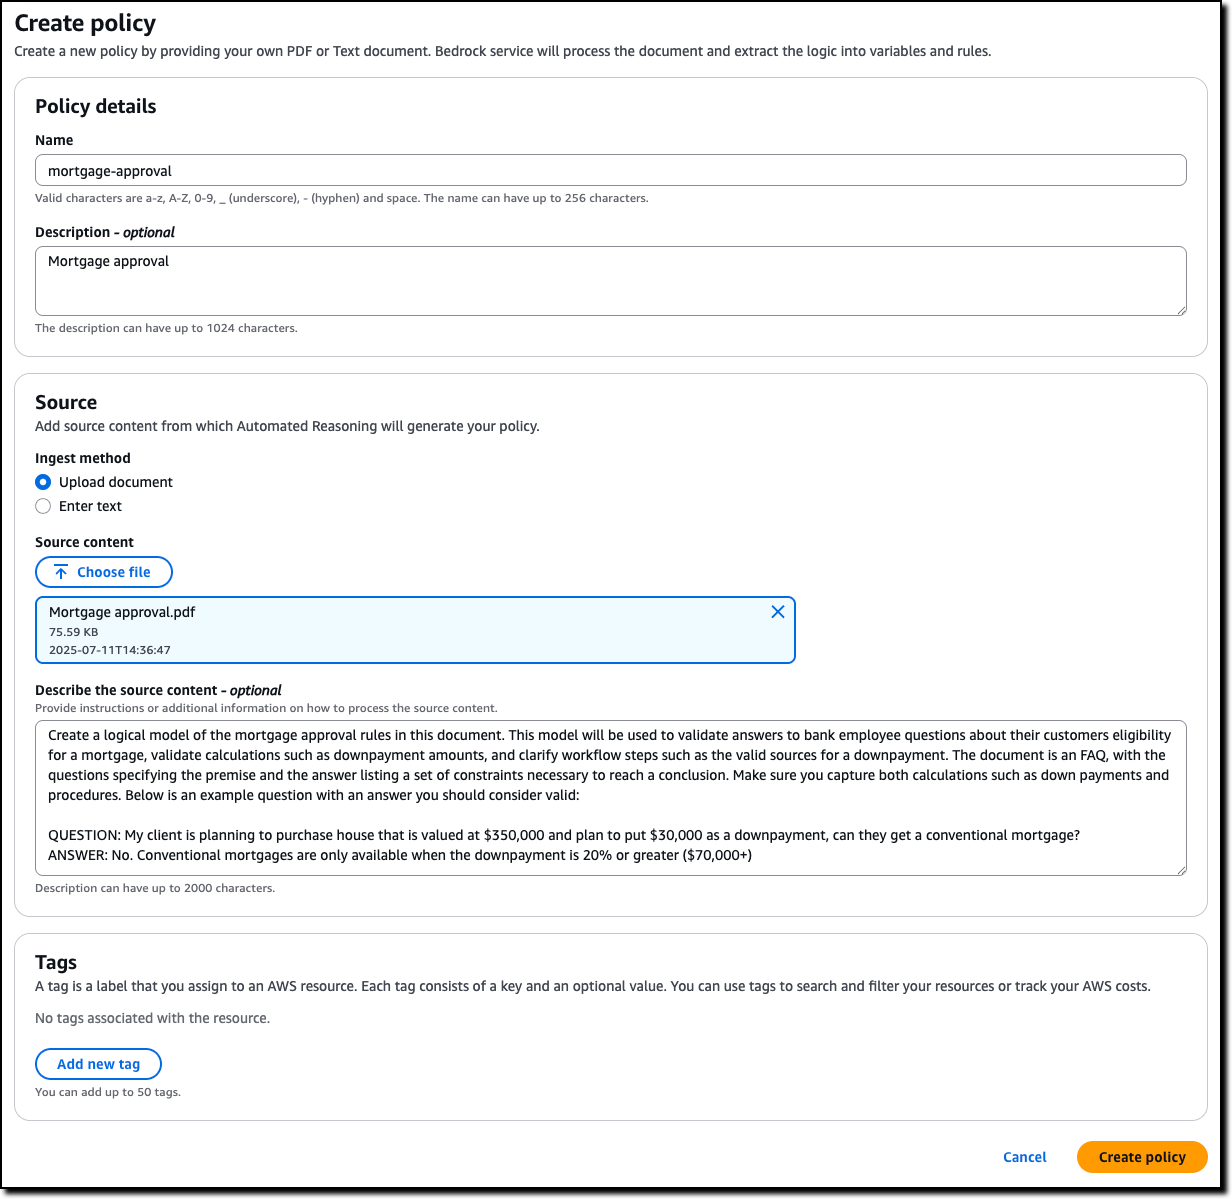
Task: Click the Create policy page heading
Action: point(85,23)
